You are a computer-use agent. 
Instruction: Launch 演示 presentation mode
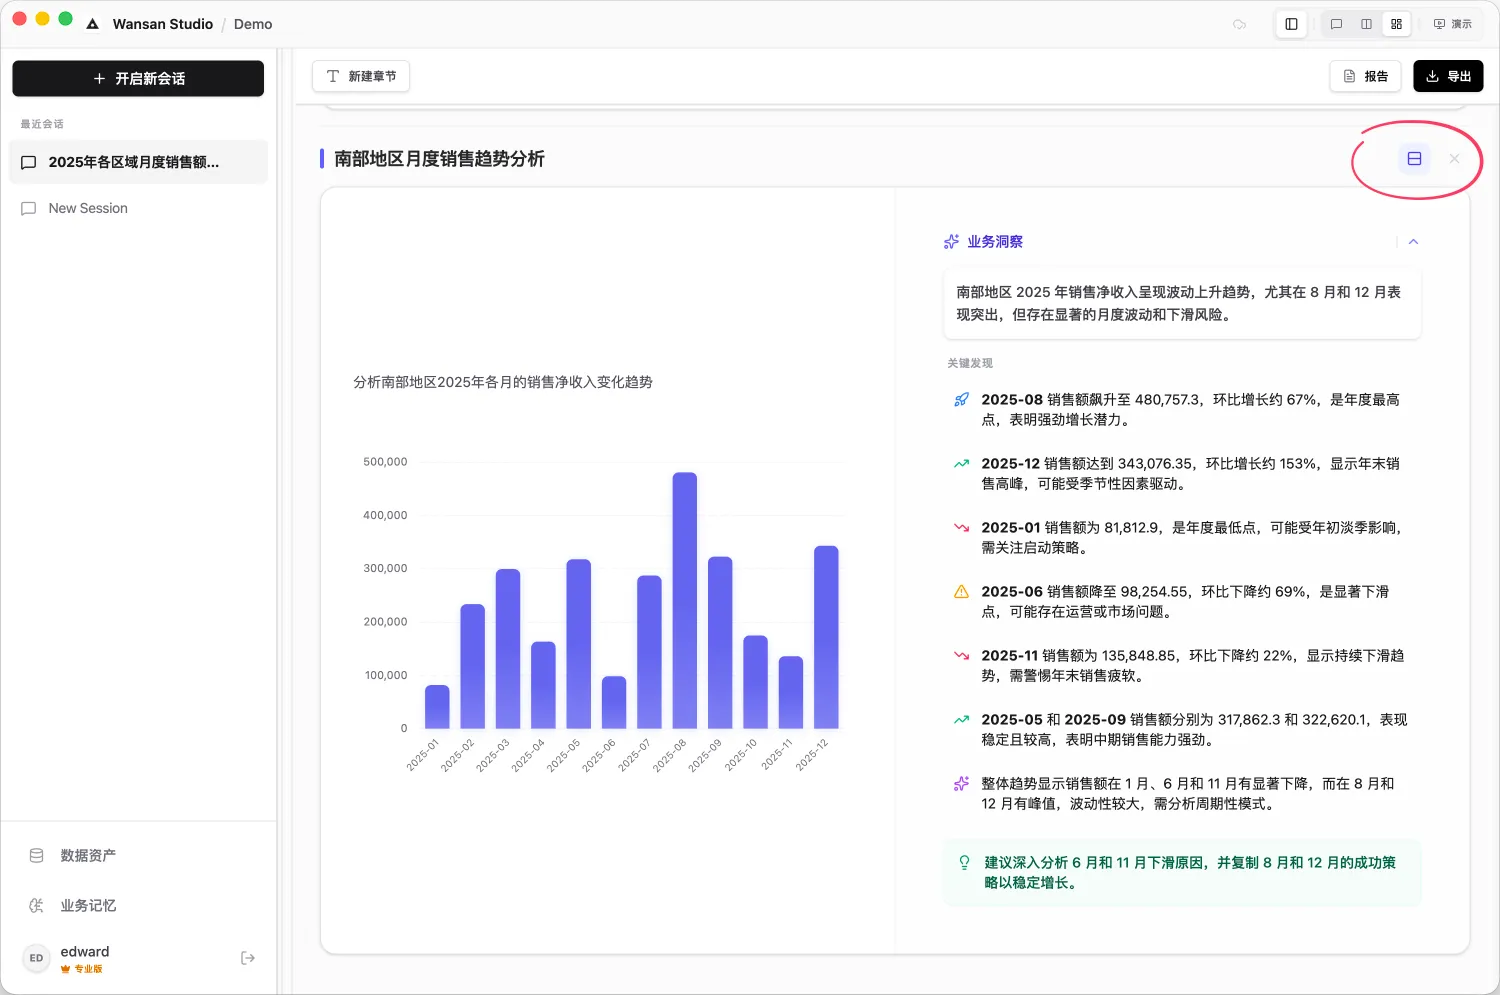pyautogui.click(x=1452, y=23)
